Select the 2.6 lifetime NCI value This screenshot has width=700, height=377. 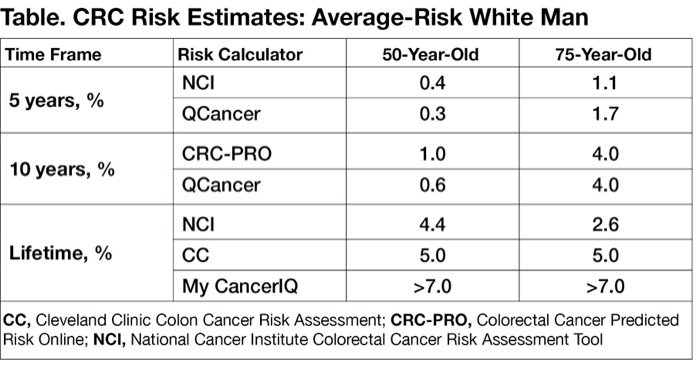[x=605, y=224]
